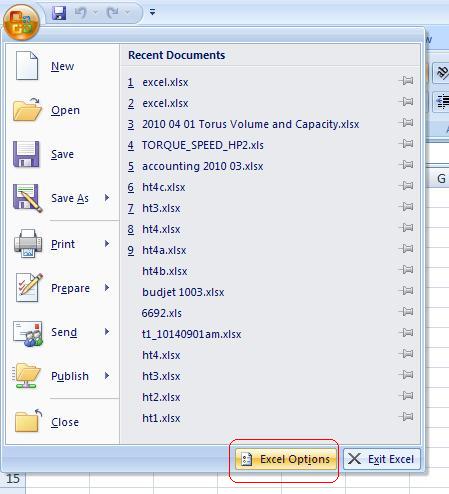Choose Close from the Office menu
449x494 pixels.
tap(63, 422)
